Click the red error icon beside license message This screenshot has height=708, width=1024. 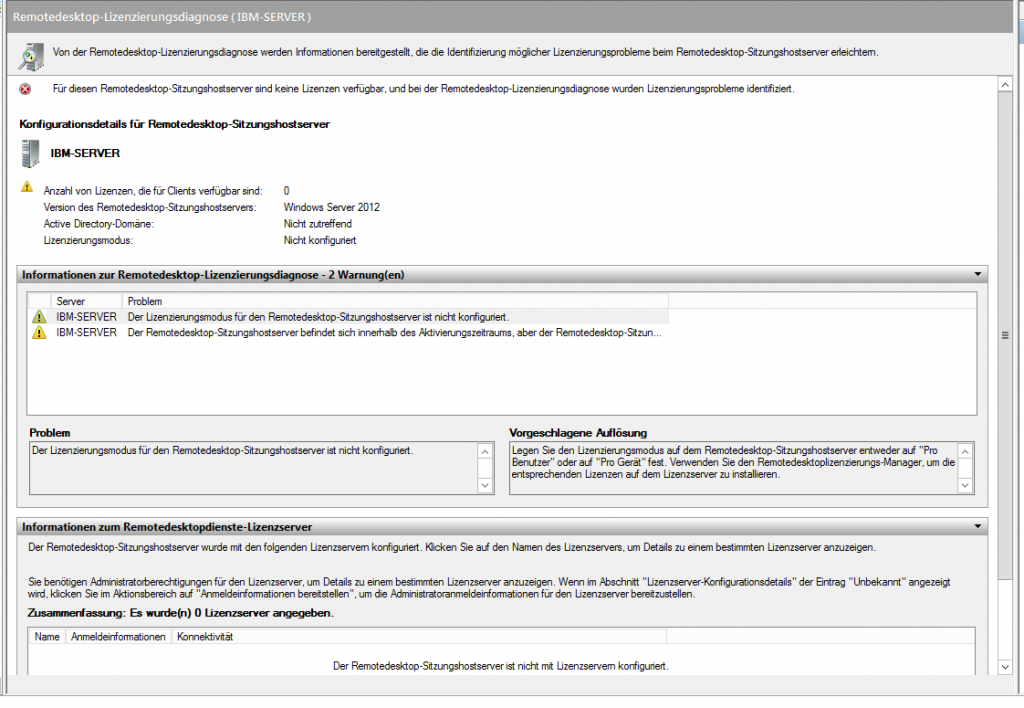click(25, 89)
